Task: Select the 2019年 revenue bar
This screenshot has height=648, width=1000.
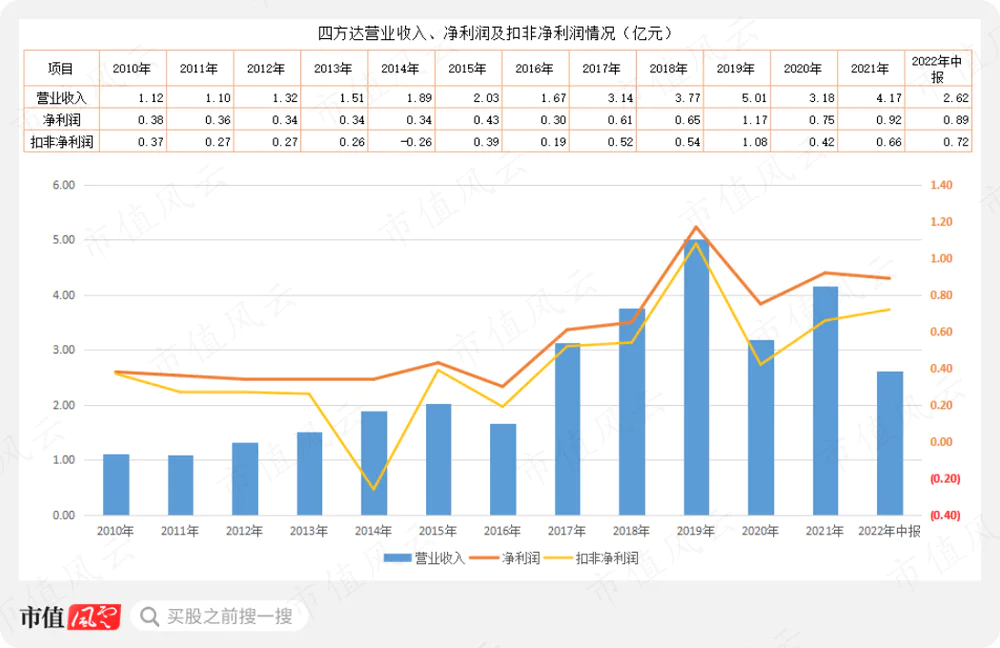Action: point(696,378)
